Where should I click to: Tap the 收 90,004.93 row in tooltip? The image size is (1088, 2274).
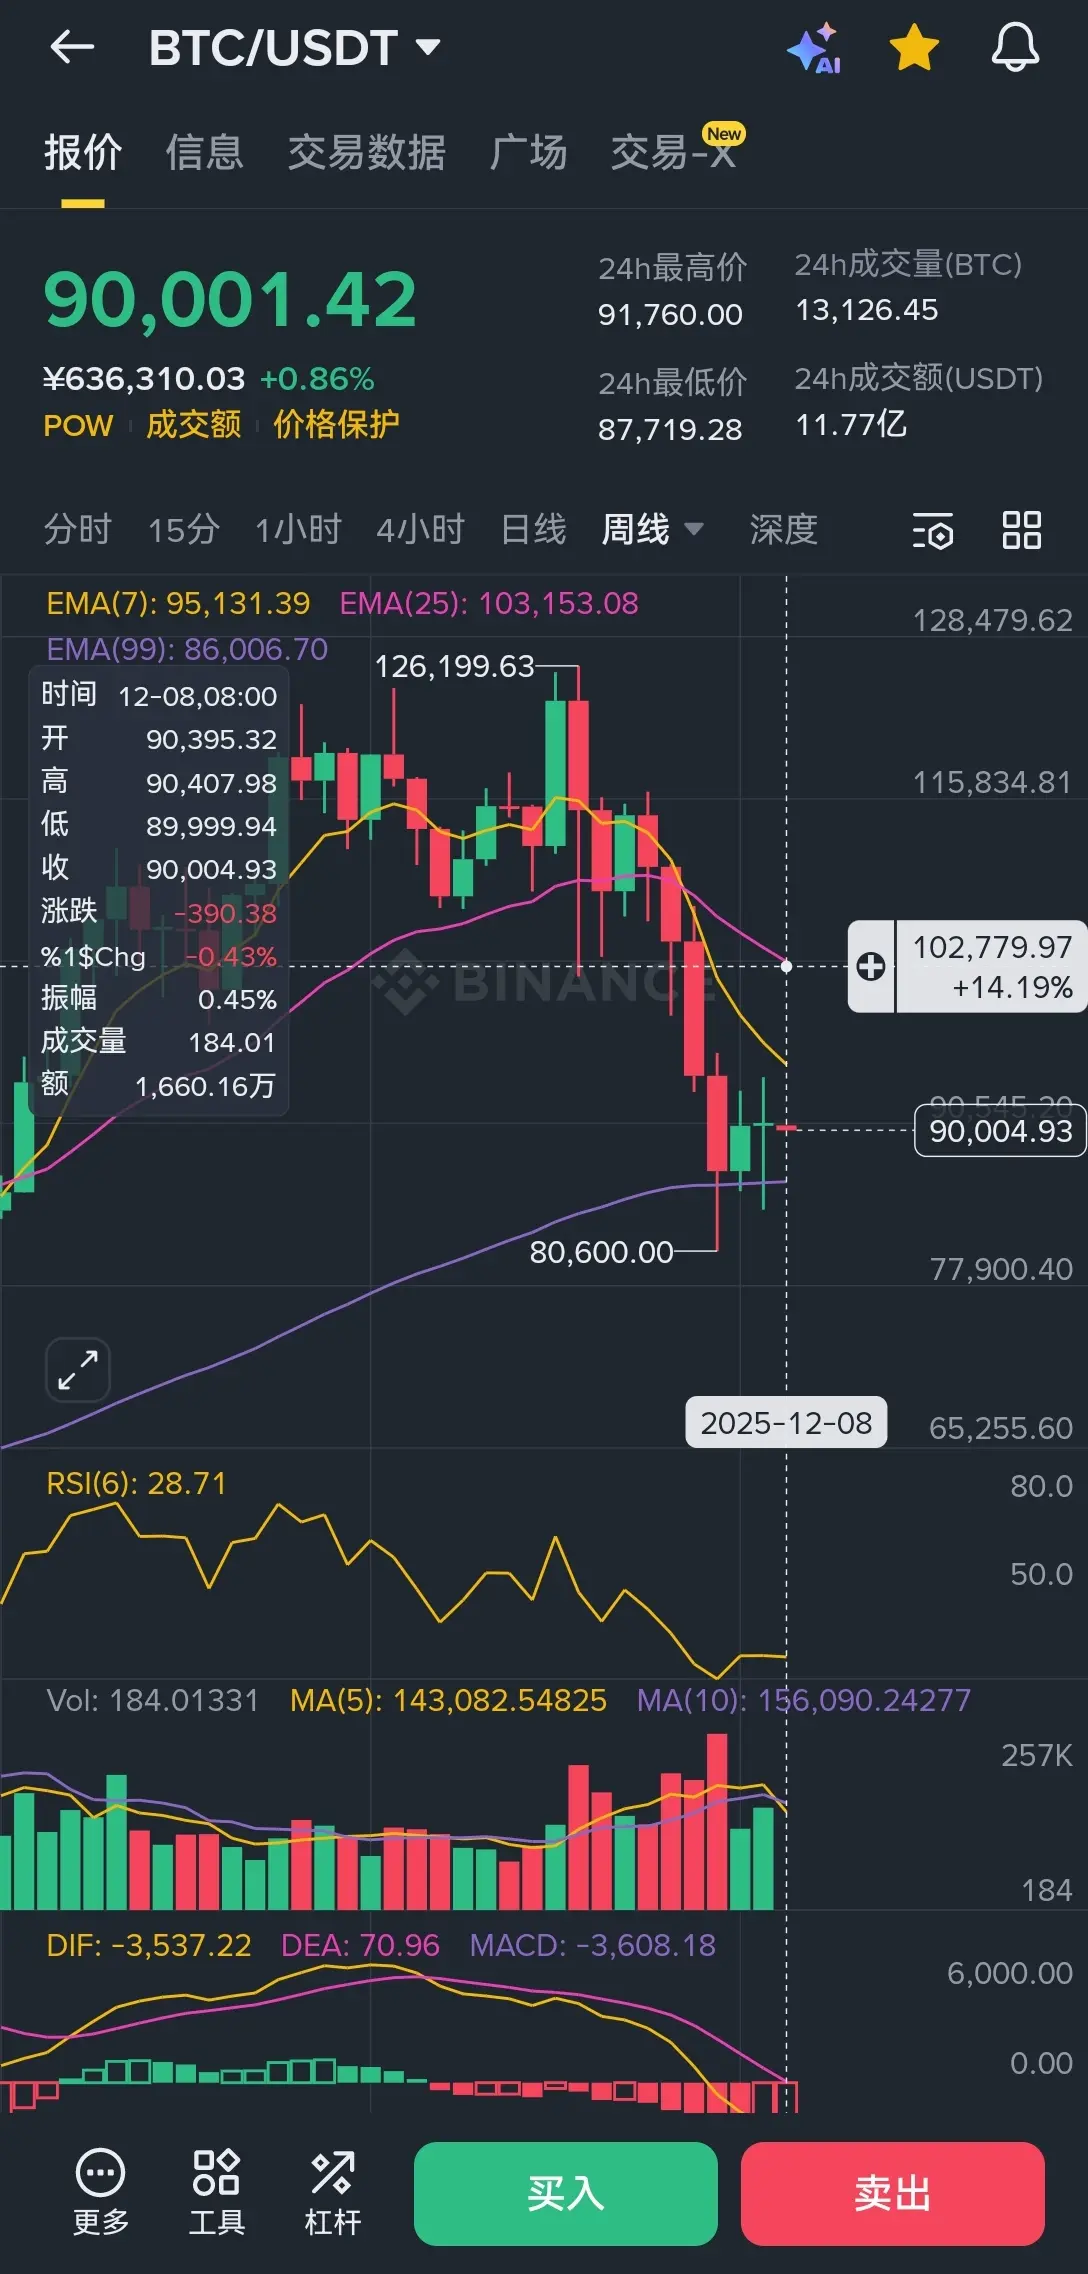pyautogui.click(x=159, y=869)
